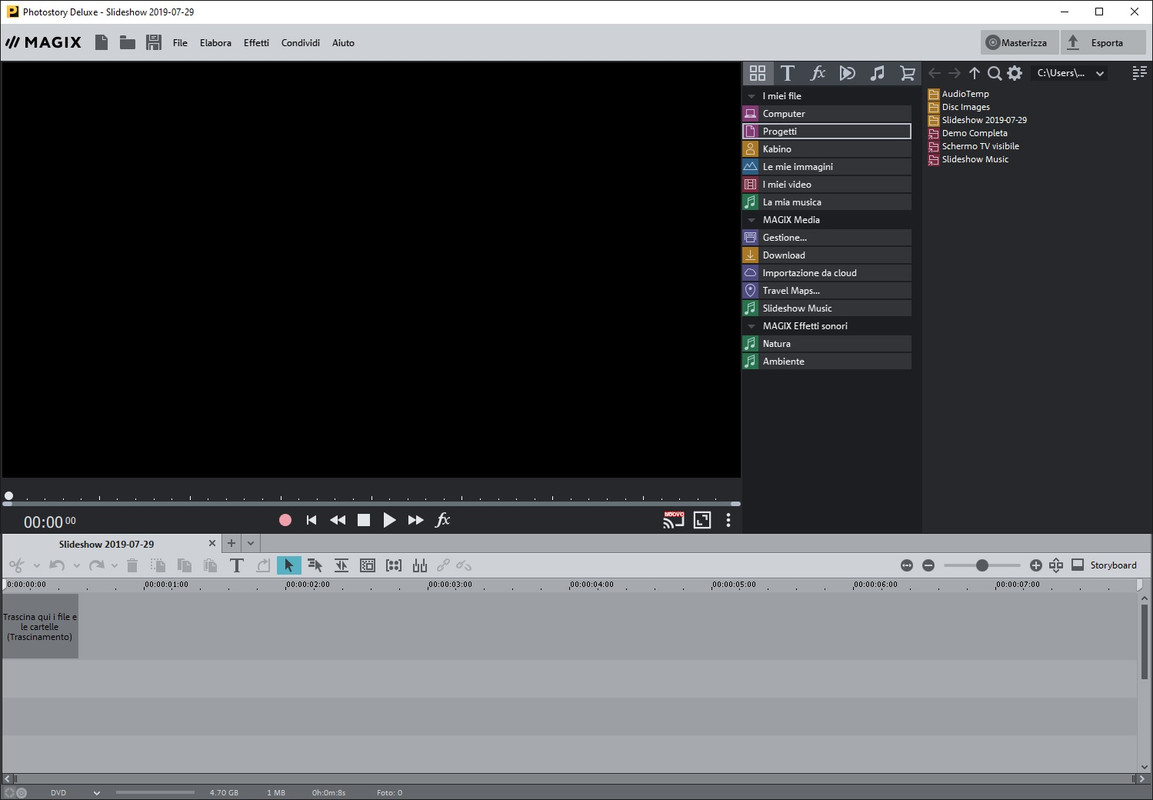Select the mouse pointer arrow tool in timeline toolbar
Viewport: 1153px width, 800px height.
[x=289, y=565]
